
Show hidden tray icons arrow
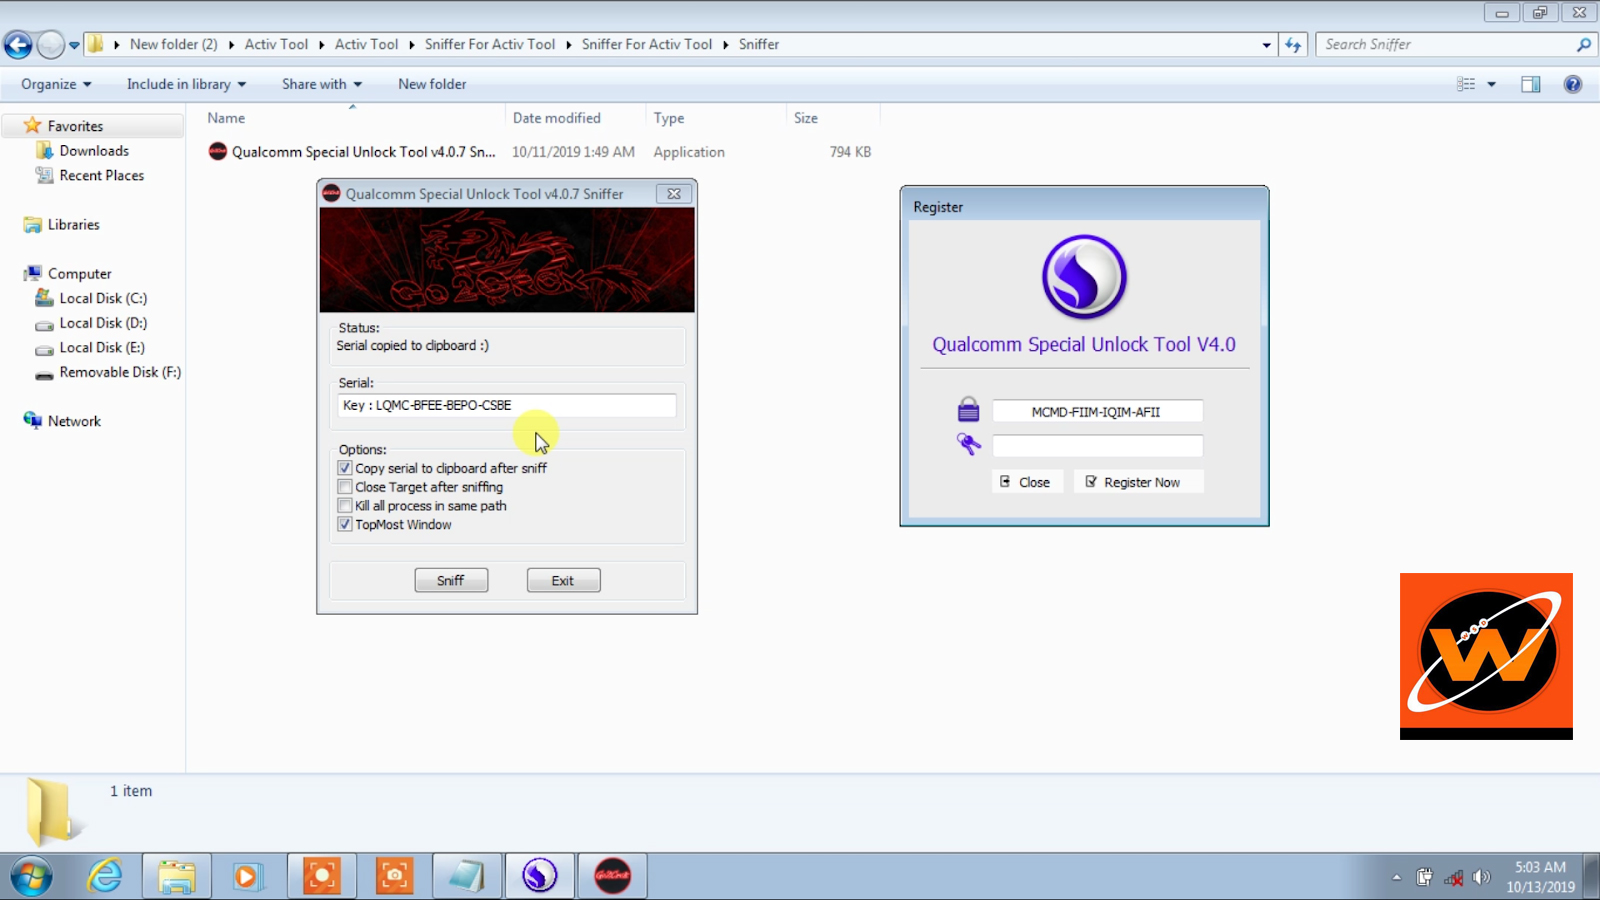coord(1396,877)
